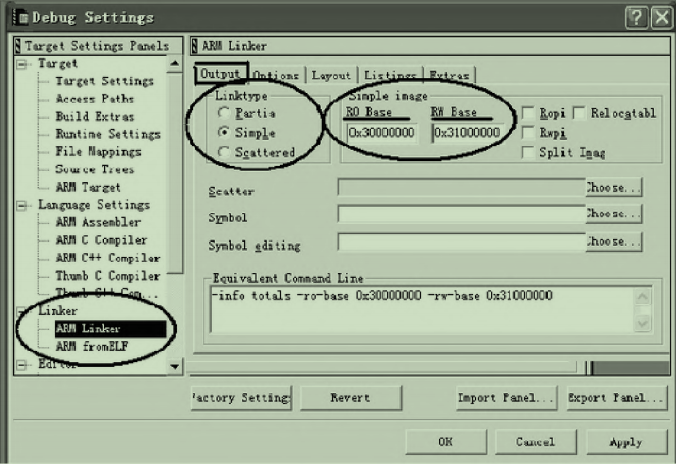Select ARM Linker in the tree
This screenshot has width=676, height=464.
click(110, 329)
